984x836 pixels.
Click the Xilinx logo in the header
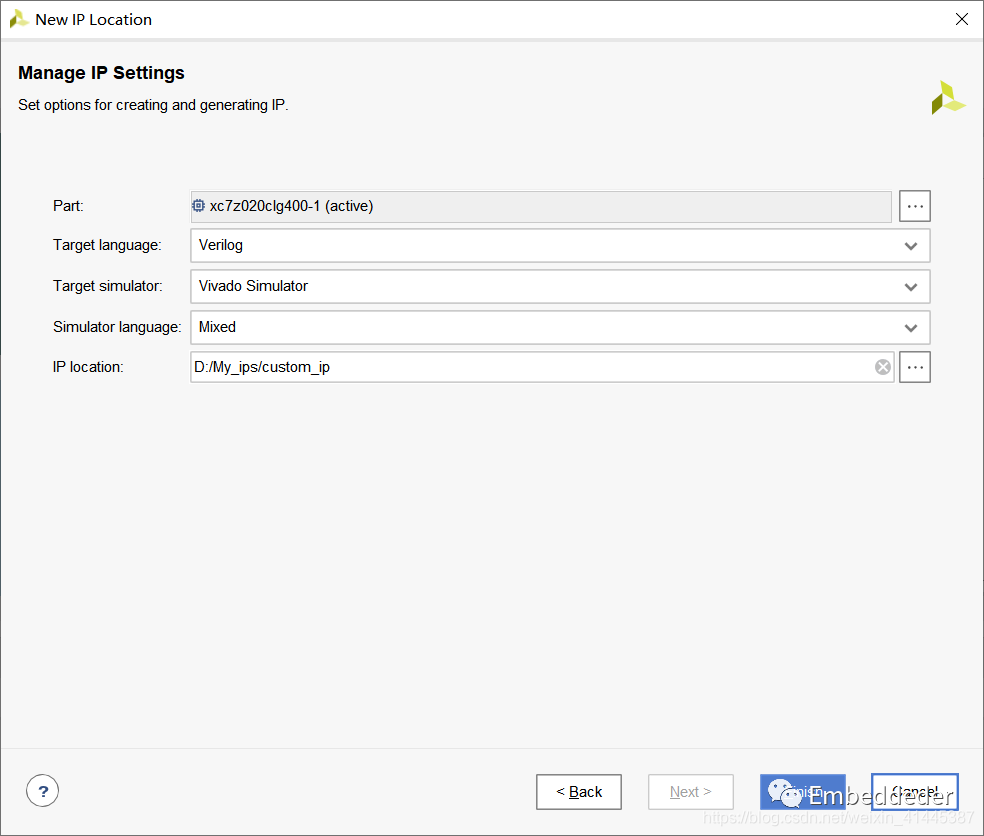(947, 98)
